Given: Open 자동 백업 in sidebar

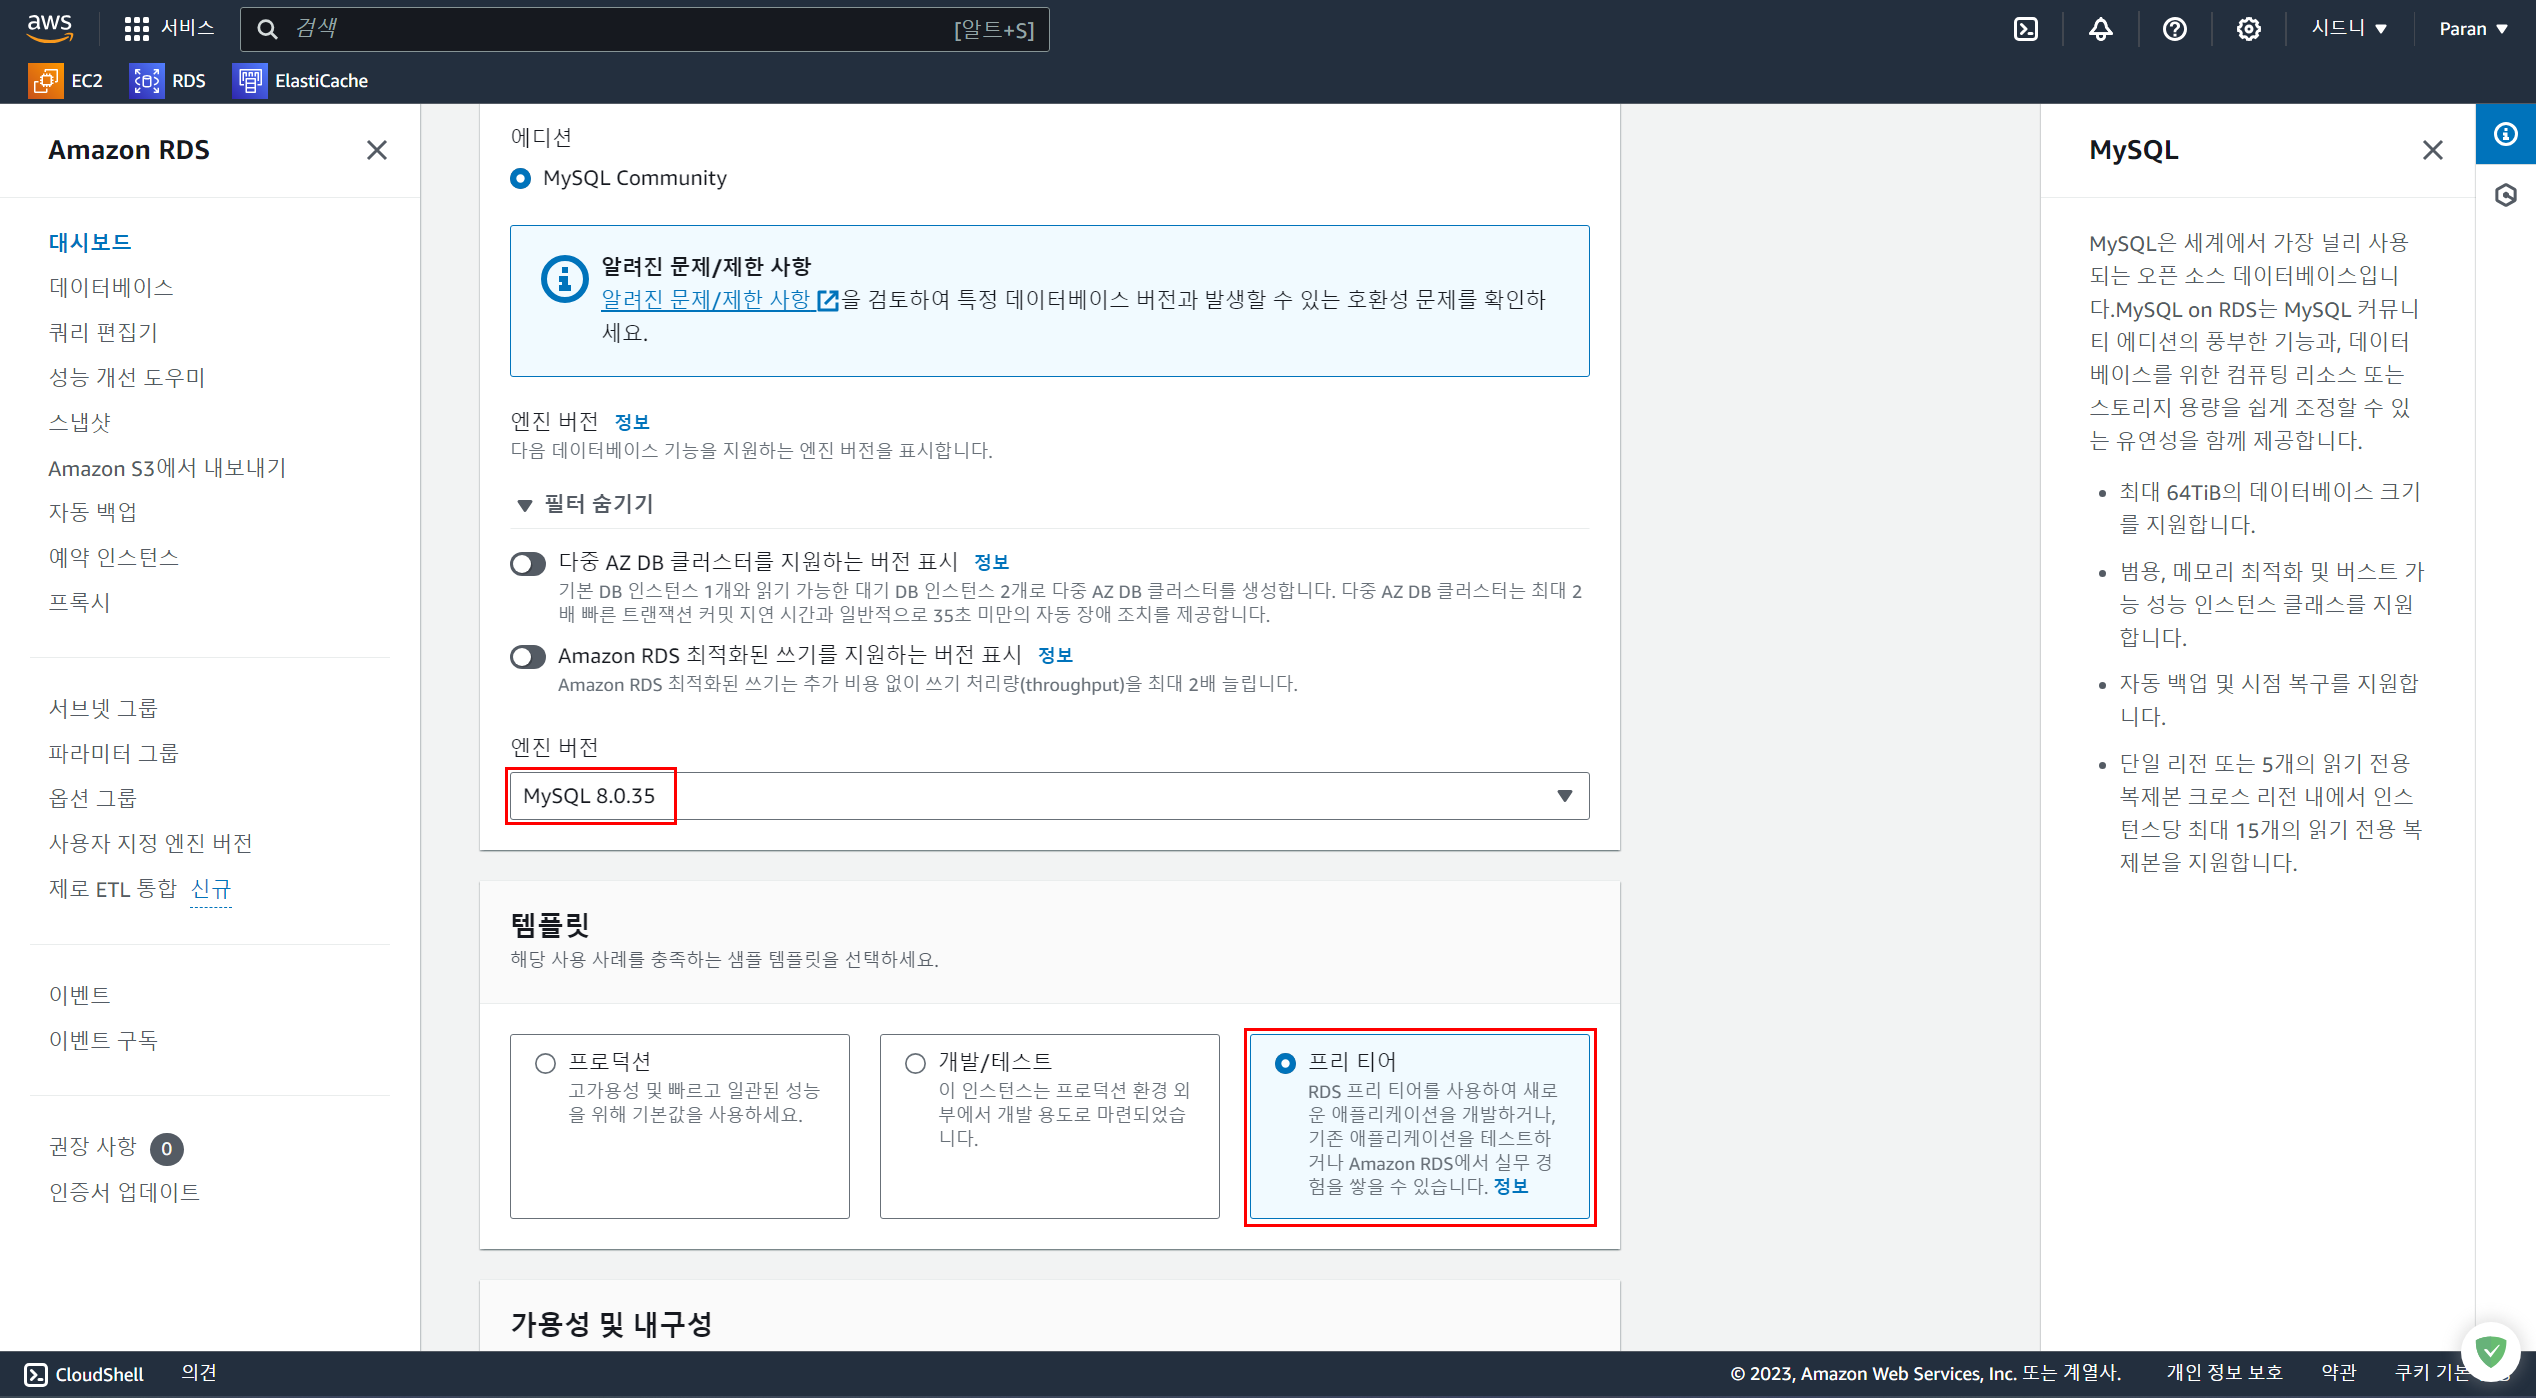Looking at the screenshot, I should pyautogui.click(x=93, y=512).
